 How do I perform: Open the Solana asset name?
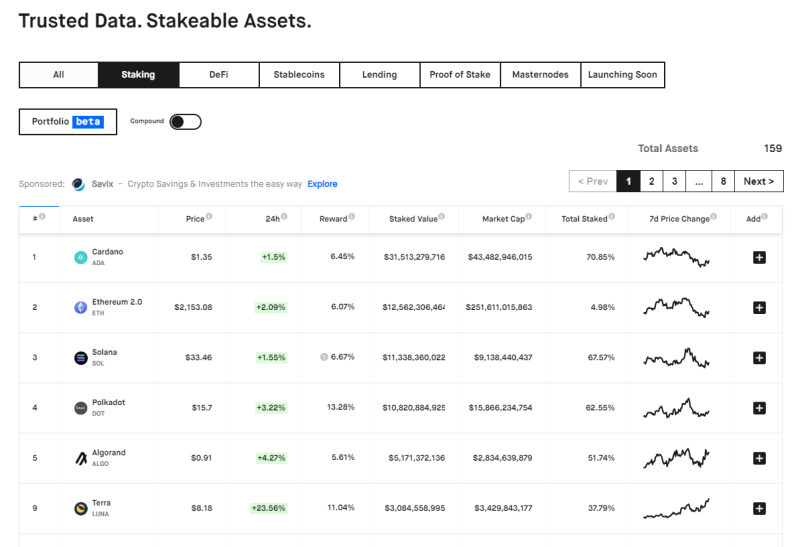[104, 352]
